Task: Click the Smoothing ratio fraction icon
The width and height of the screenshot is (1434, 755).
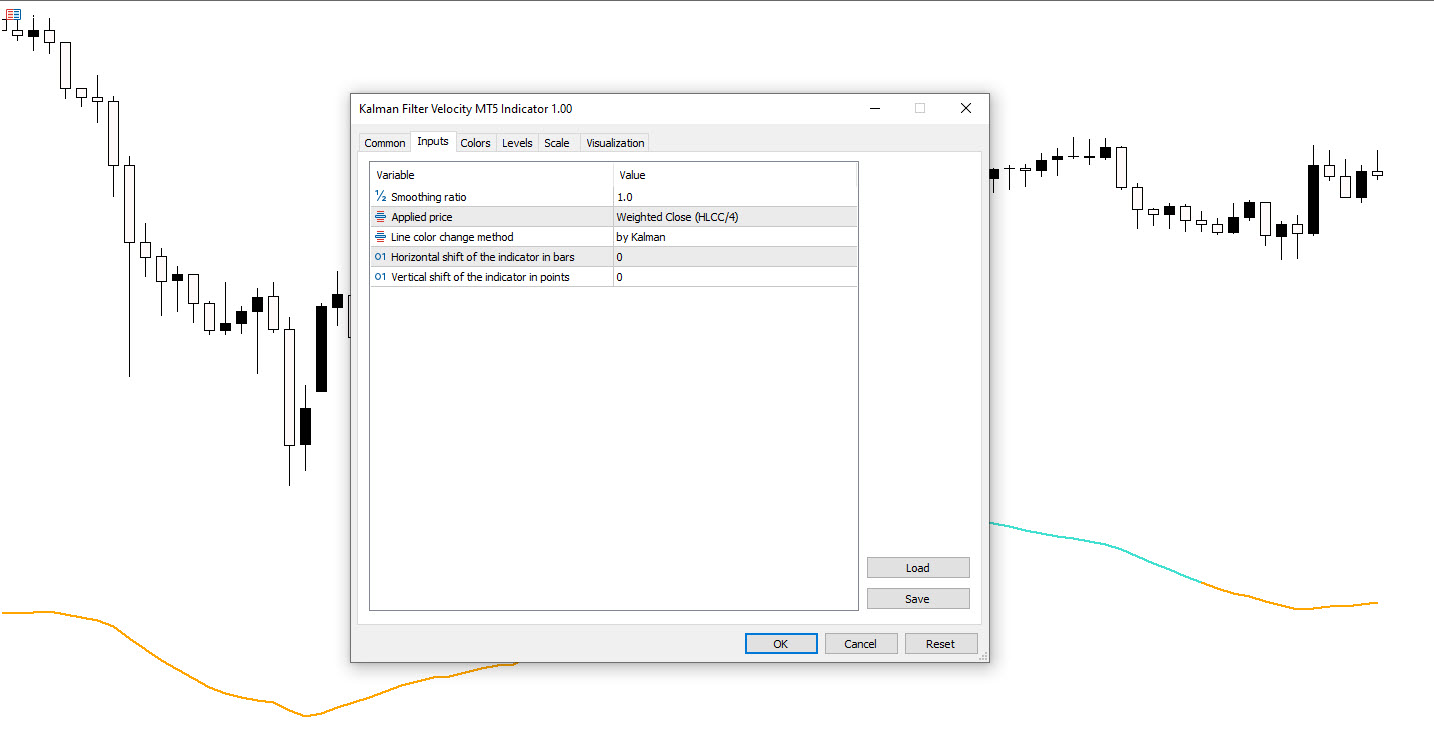Action: 380,197
